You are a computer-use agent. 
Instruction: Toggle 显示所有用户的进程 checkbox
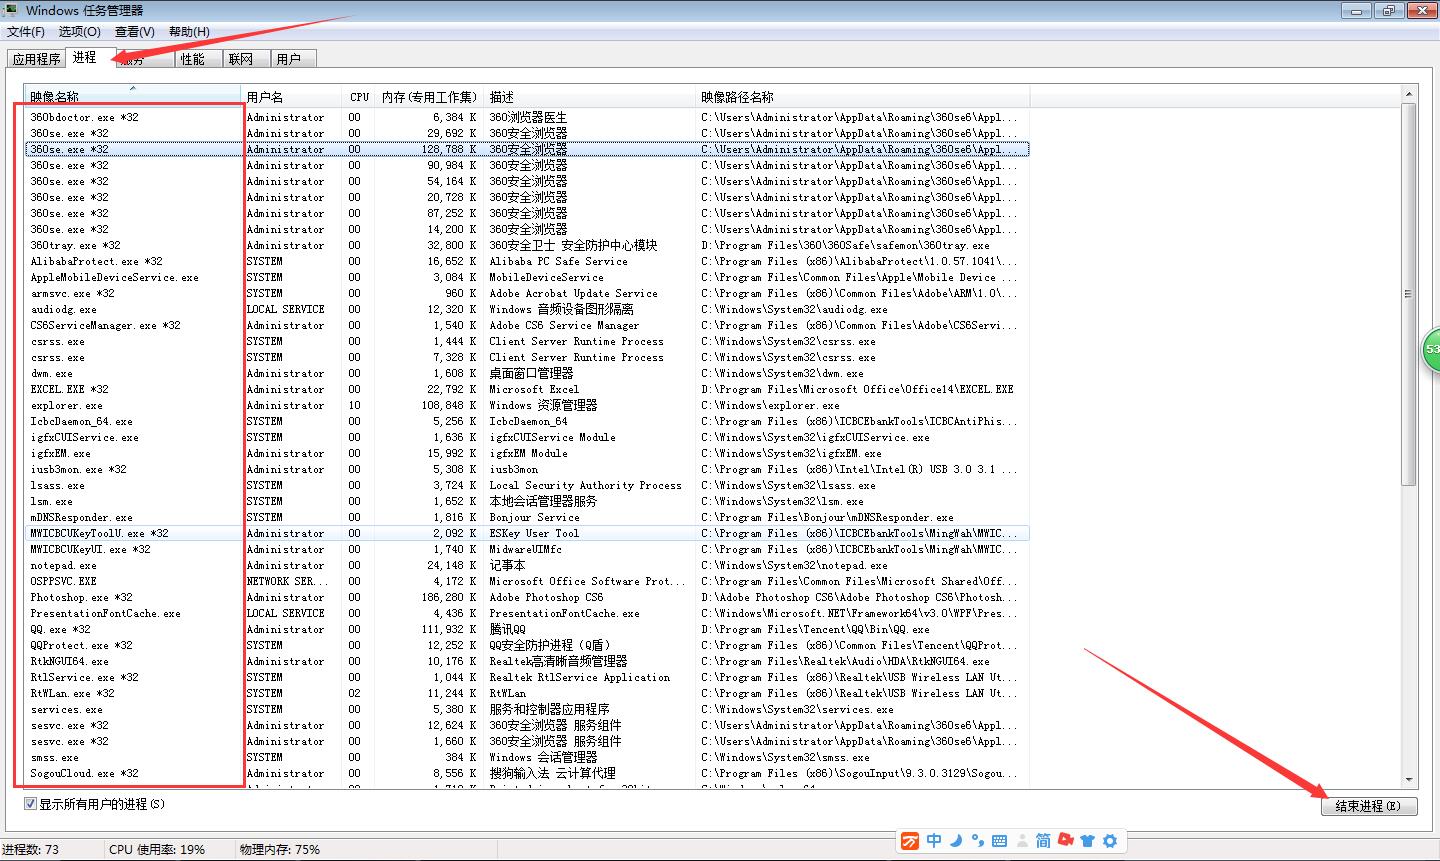tap(31, 803)
